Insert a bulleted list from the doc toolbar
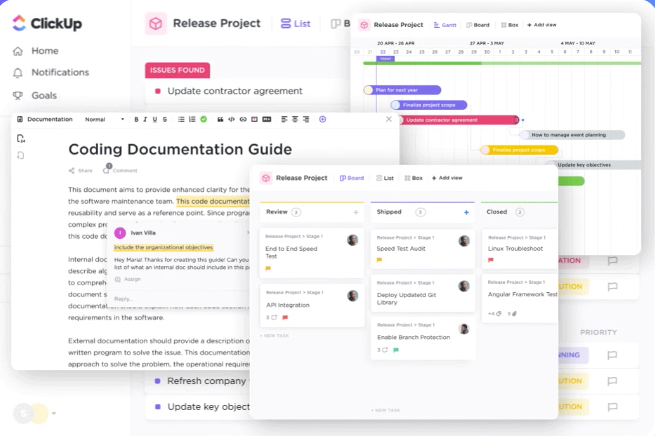This screenshot has width=655, height=436. click(x=181, y=119)
